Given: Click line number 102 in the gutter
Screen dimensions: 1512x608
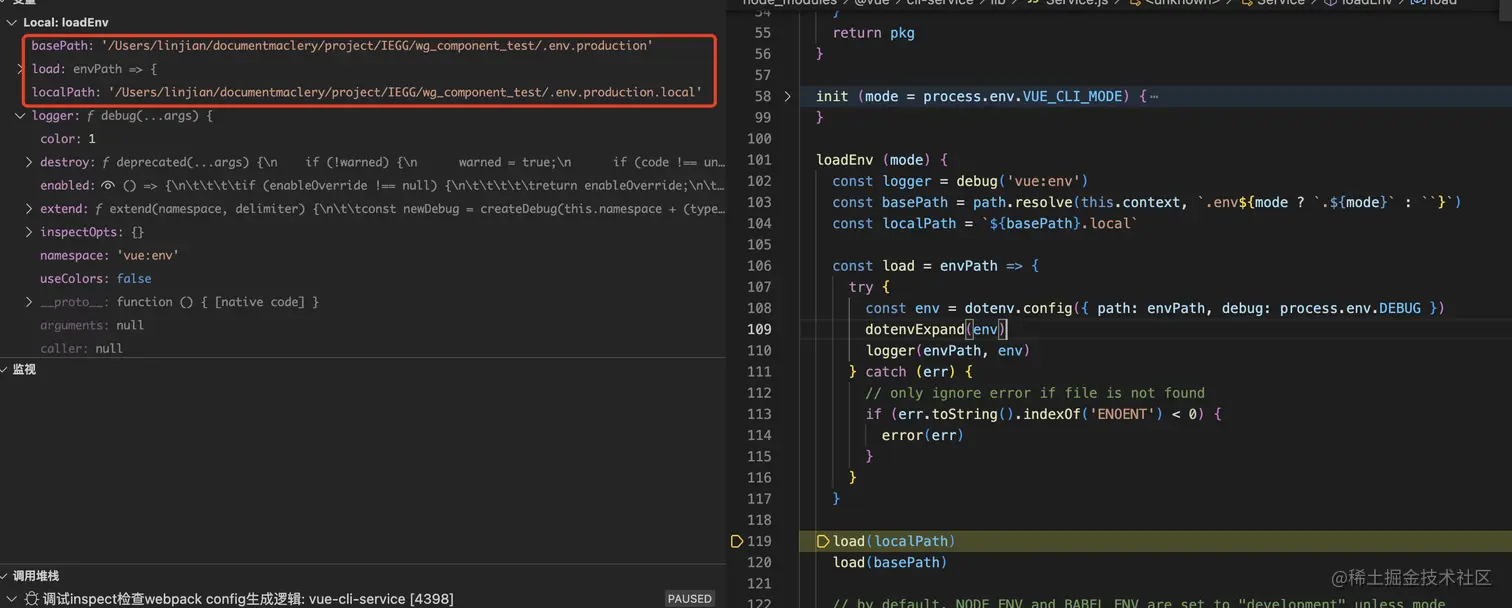Looking at the screenshot, I should (x=759, y=181).
